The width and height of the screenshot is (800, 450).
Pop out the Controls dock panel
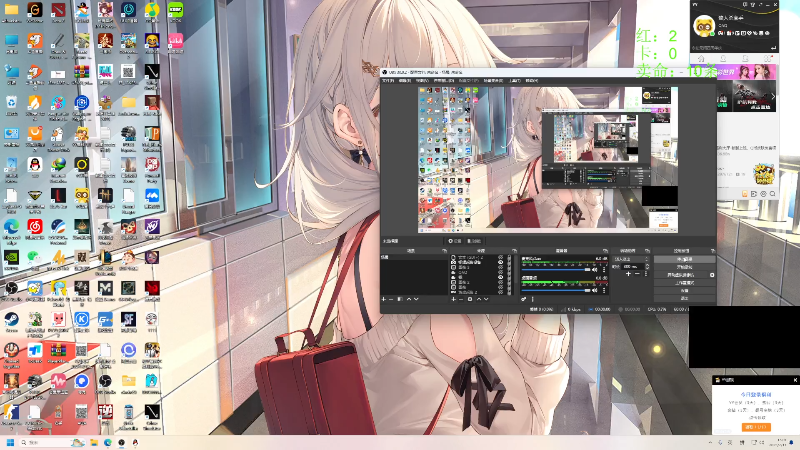[x=713, y=251]
